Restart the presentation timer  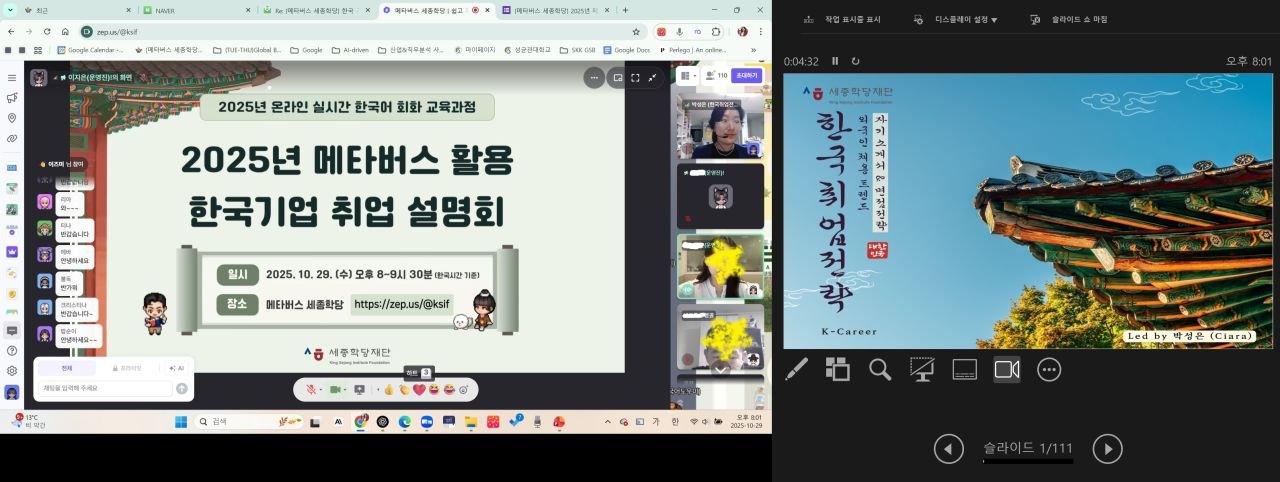(x=855, y=62)
